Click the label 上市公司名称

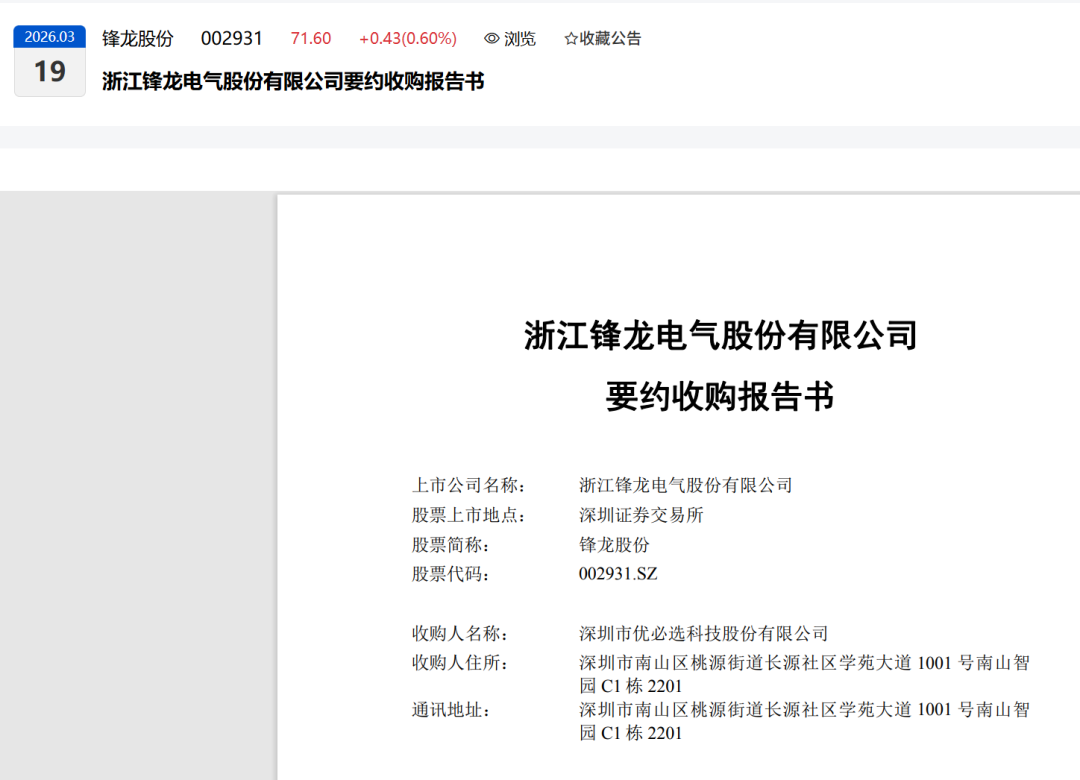468,485
